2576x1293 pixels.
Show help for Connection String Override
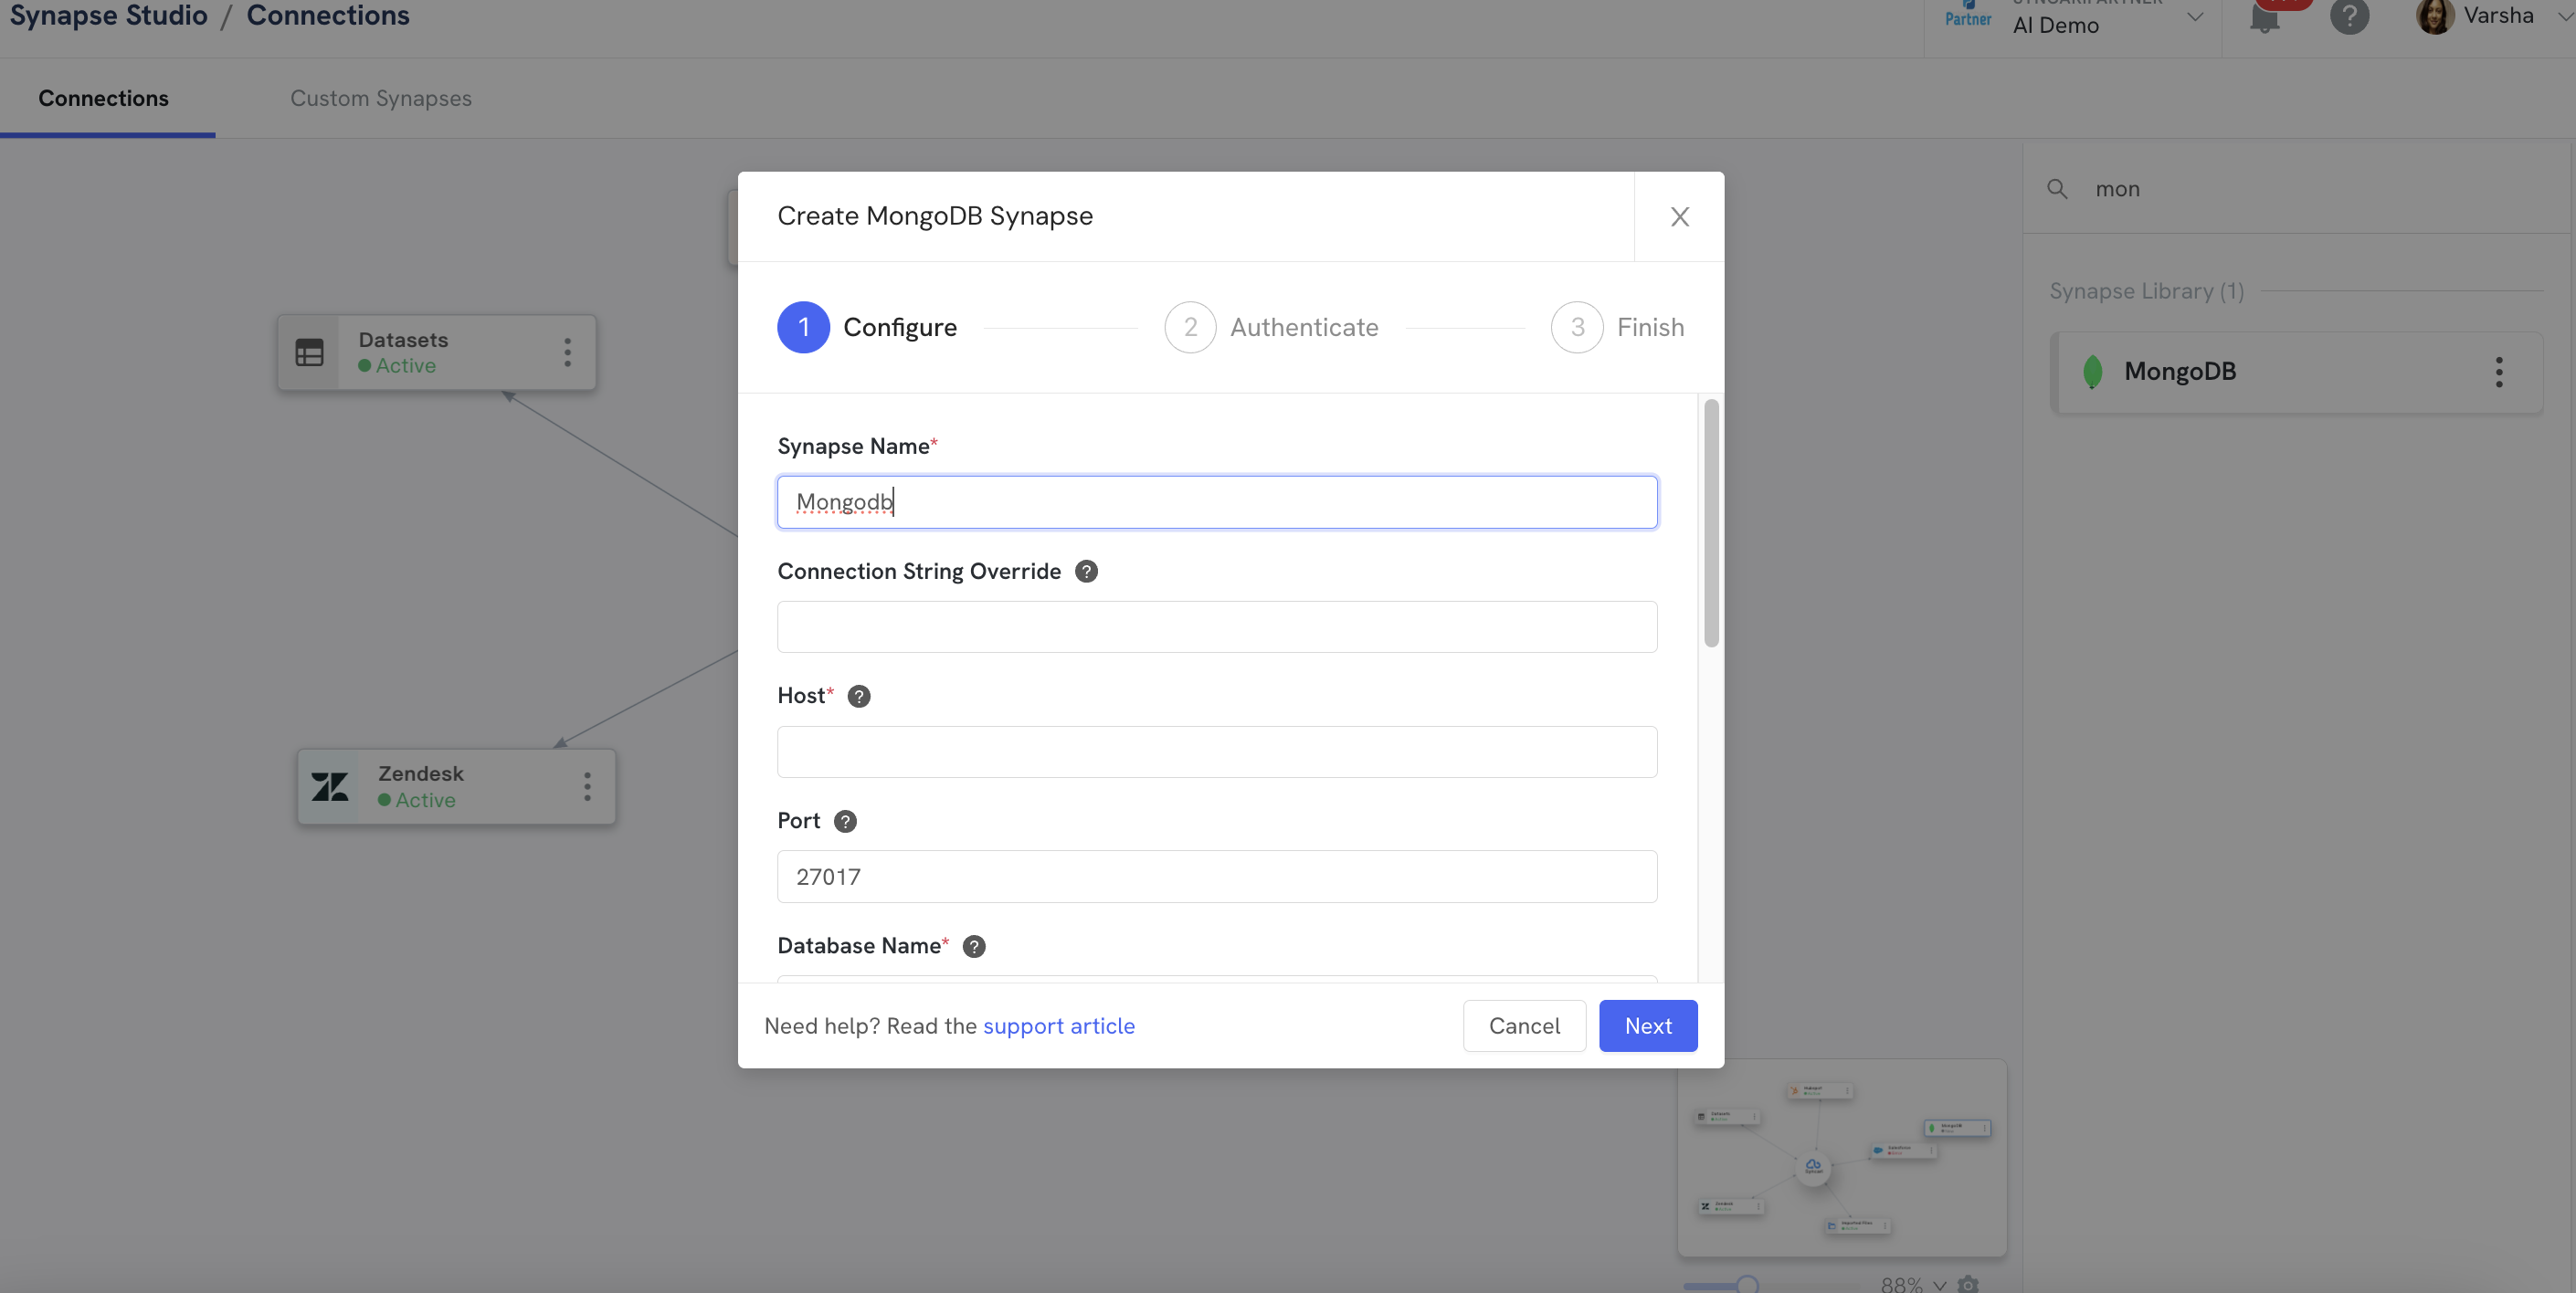[1086, 571]
